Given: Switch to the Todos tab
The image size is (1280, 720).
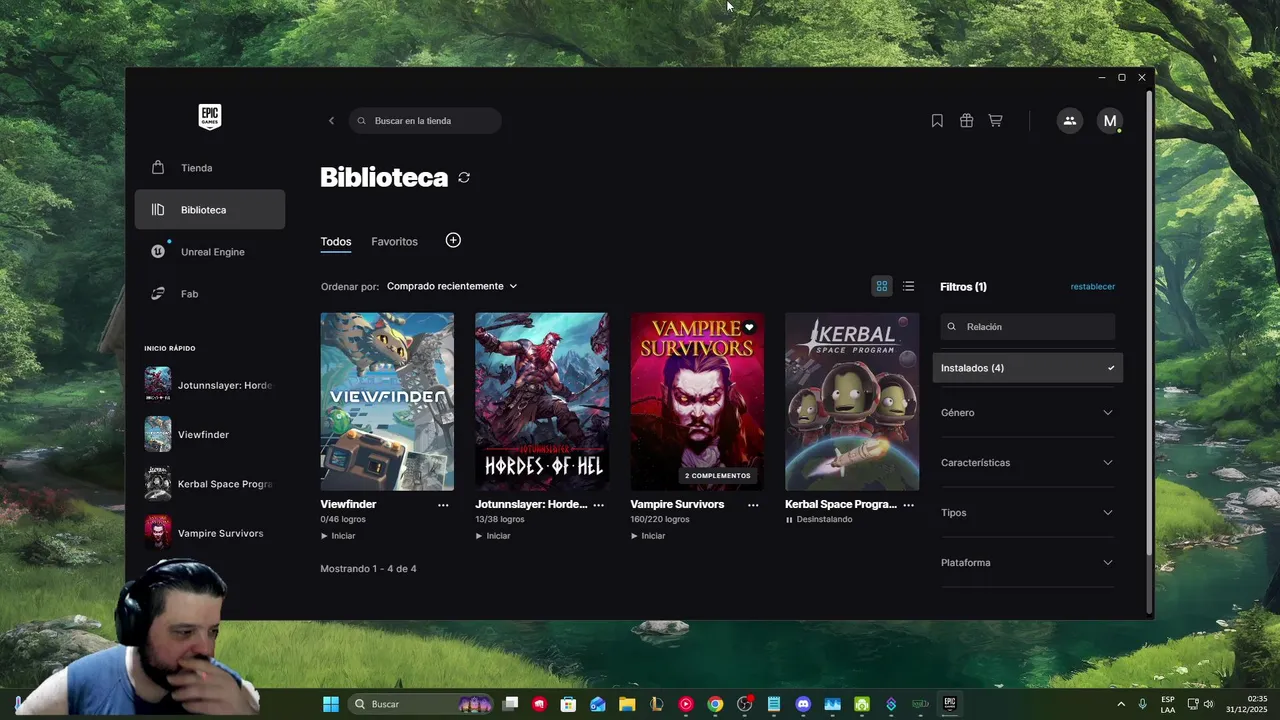Looking at the screenshot, I should 336,242.
